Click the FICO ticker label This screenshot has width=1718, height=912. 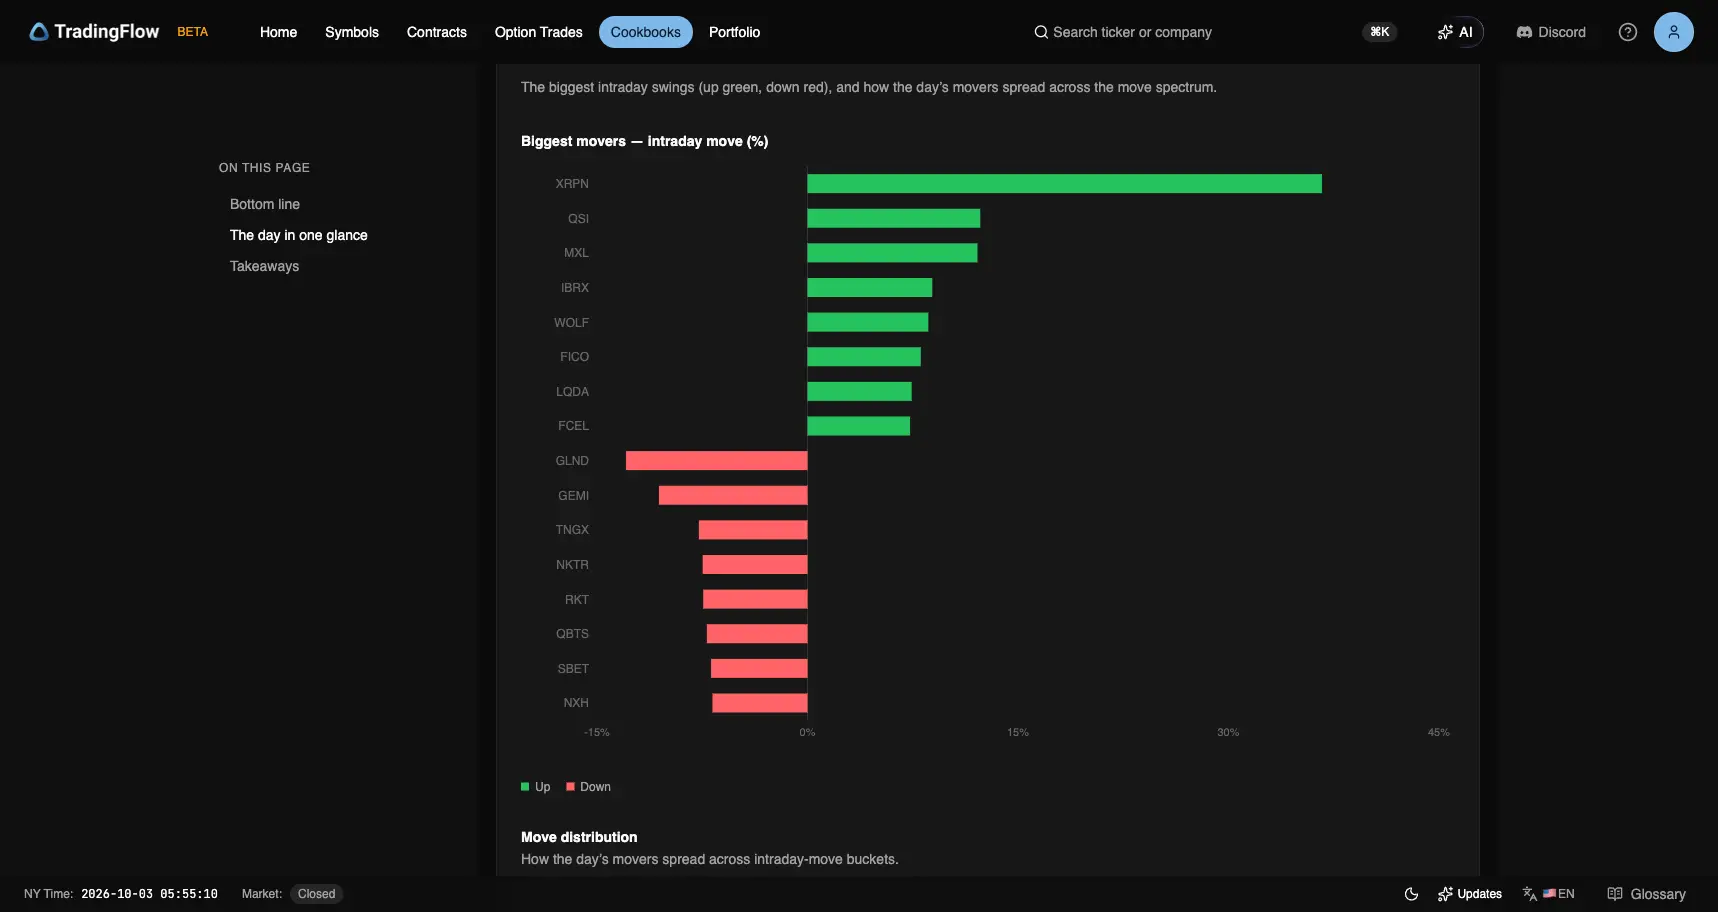[x=574, y=357]
